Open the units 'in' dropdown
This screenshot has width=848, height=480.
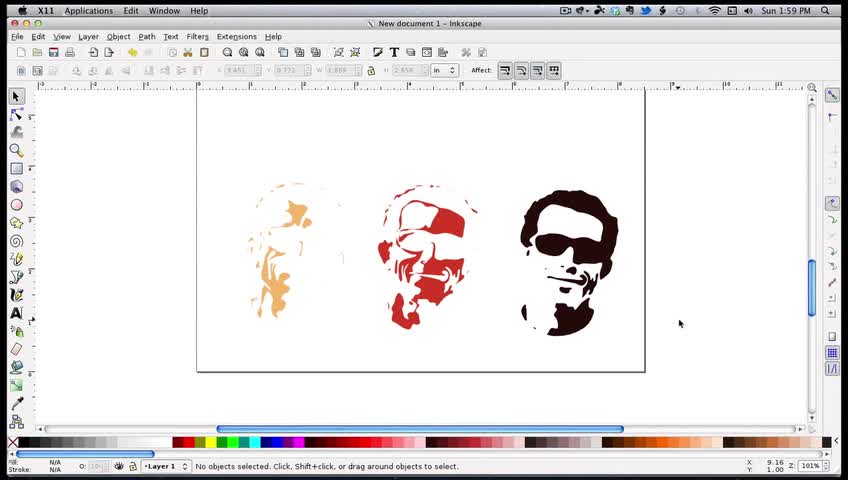coord(445,70)
